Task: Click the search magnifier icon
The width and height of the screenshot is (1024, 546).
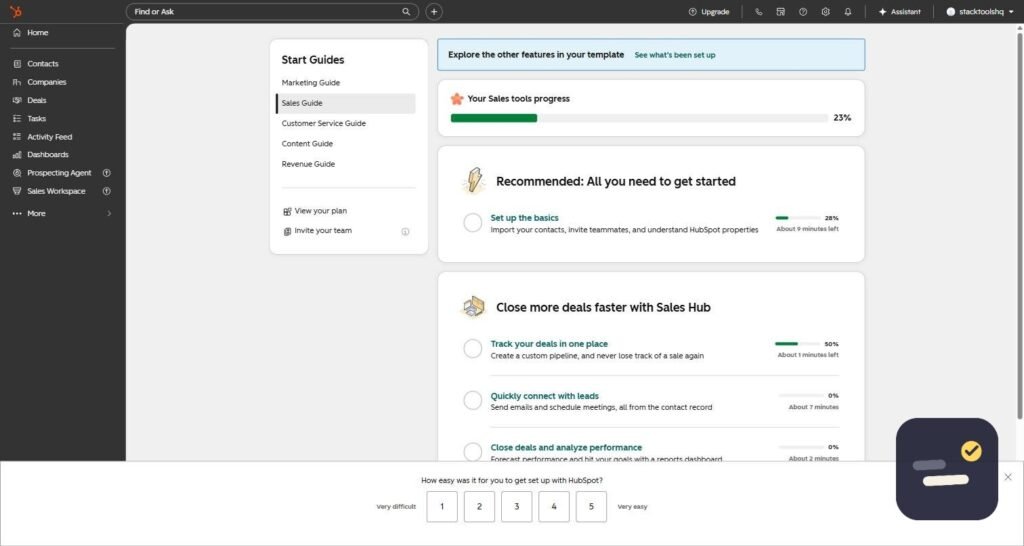Action: coord(406,11)
